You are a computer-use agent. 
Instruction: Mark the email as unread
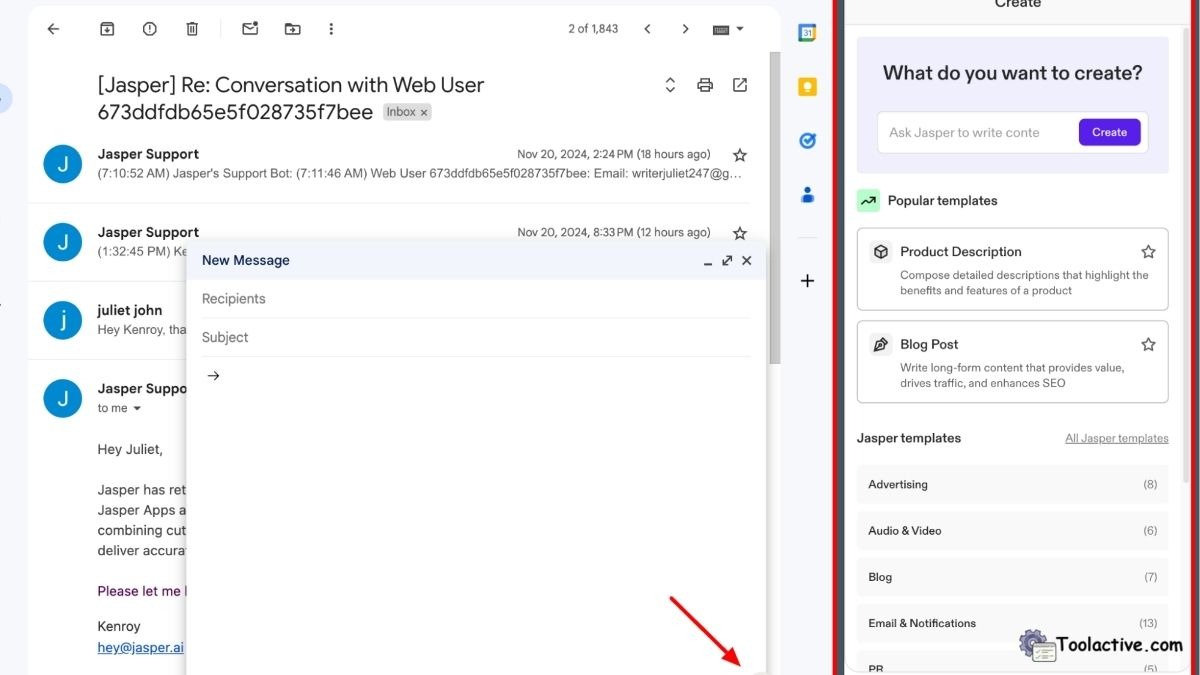[250, 29]
